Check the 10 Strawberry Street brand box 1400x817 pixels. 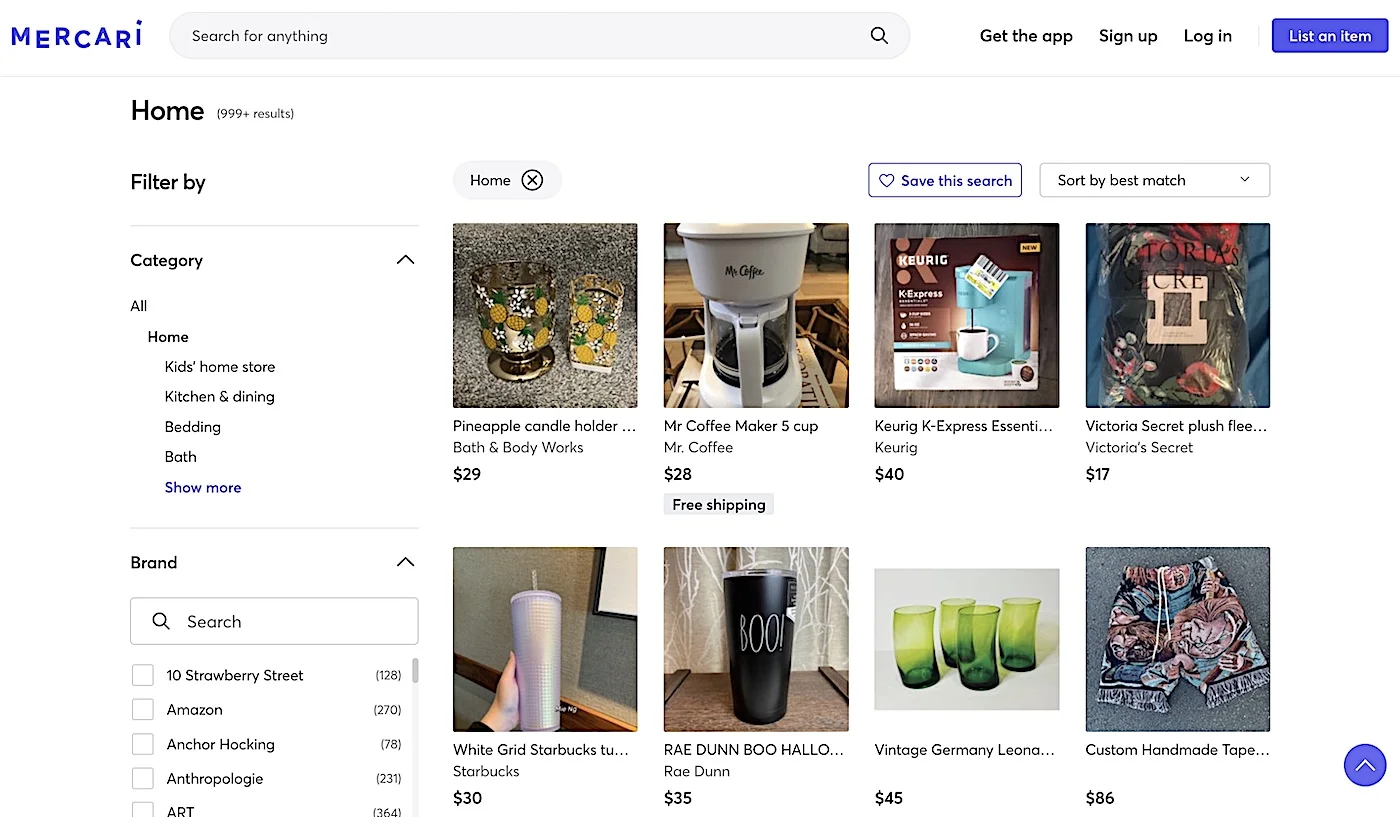[143, 676]
